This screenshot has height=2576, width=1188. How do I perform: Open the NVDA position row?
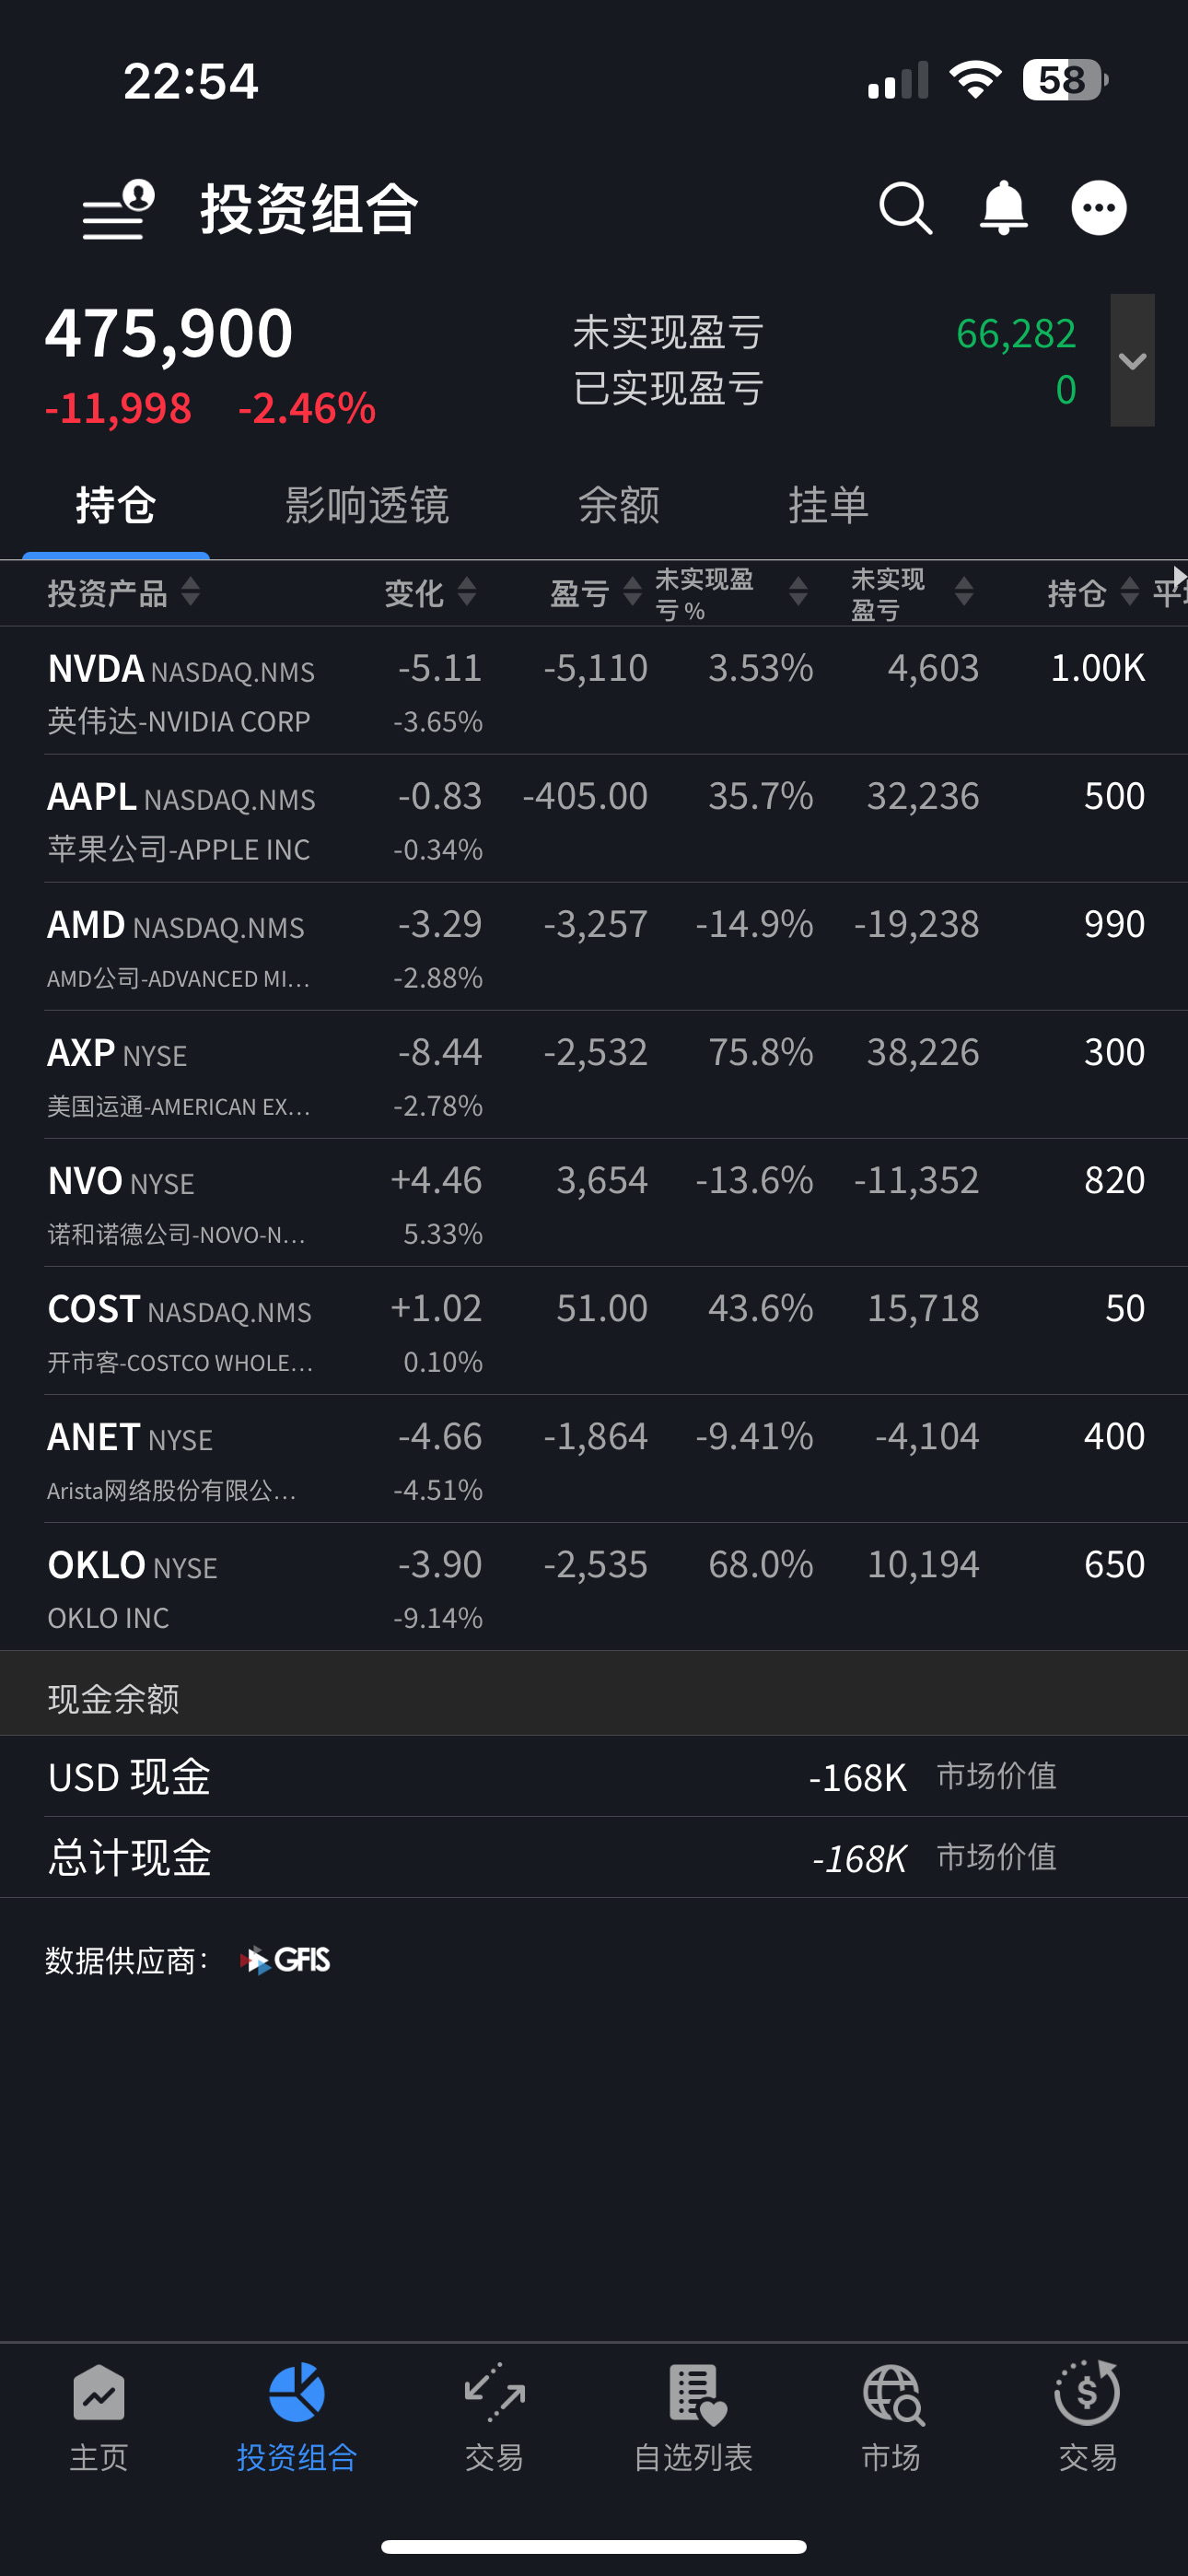[594, 691]
